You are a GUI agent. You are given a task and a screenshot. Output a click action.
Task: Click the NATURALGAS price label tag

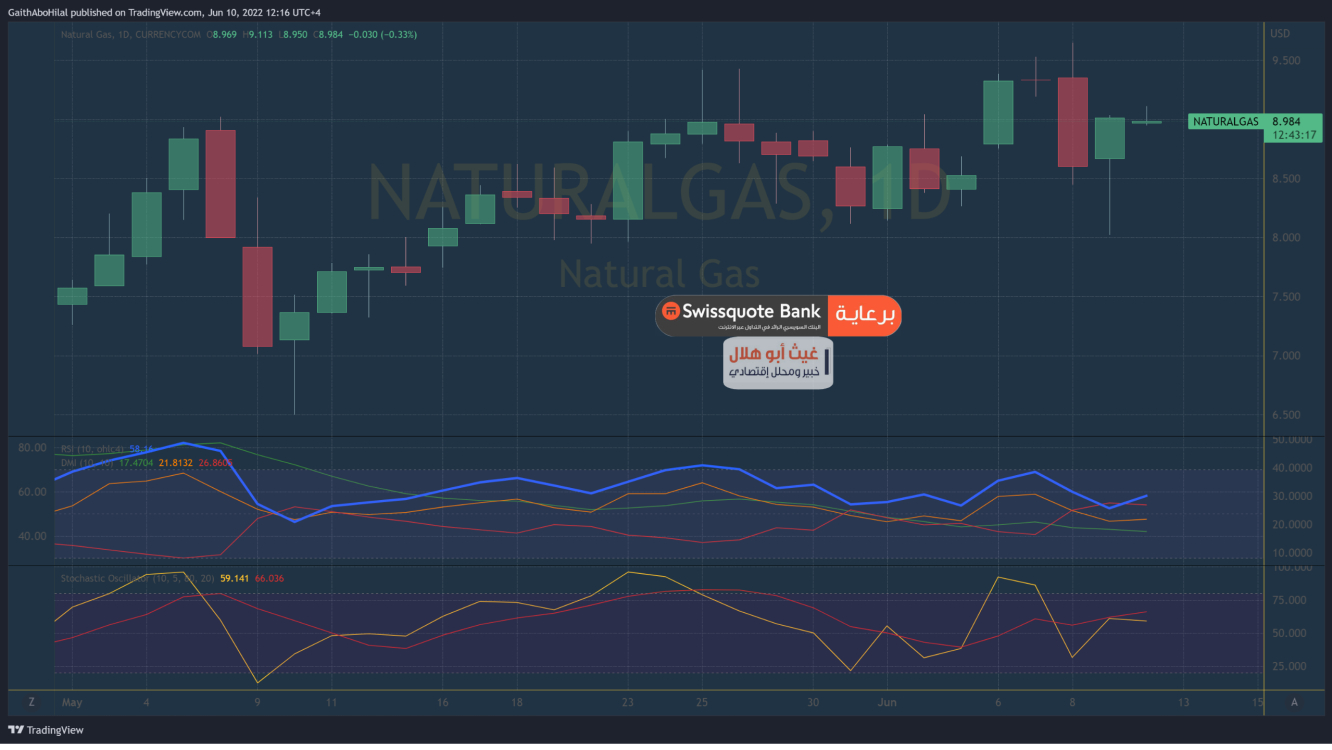1226,121
